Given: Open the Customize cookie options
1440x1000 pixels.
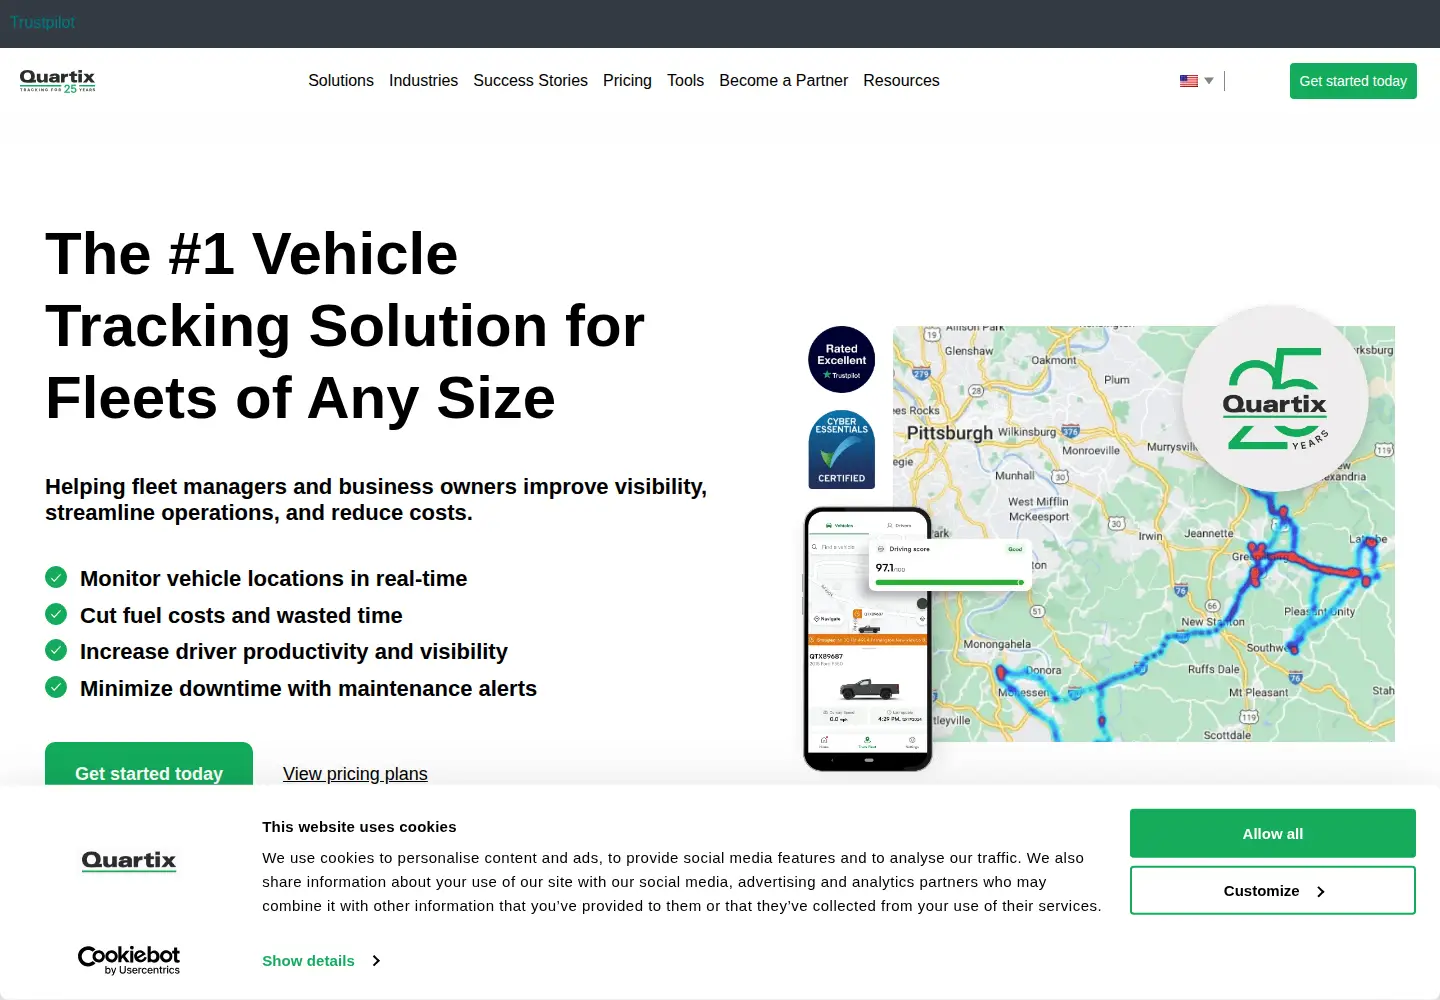Looking at the screenshot, I should click(1273, 890).
